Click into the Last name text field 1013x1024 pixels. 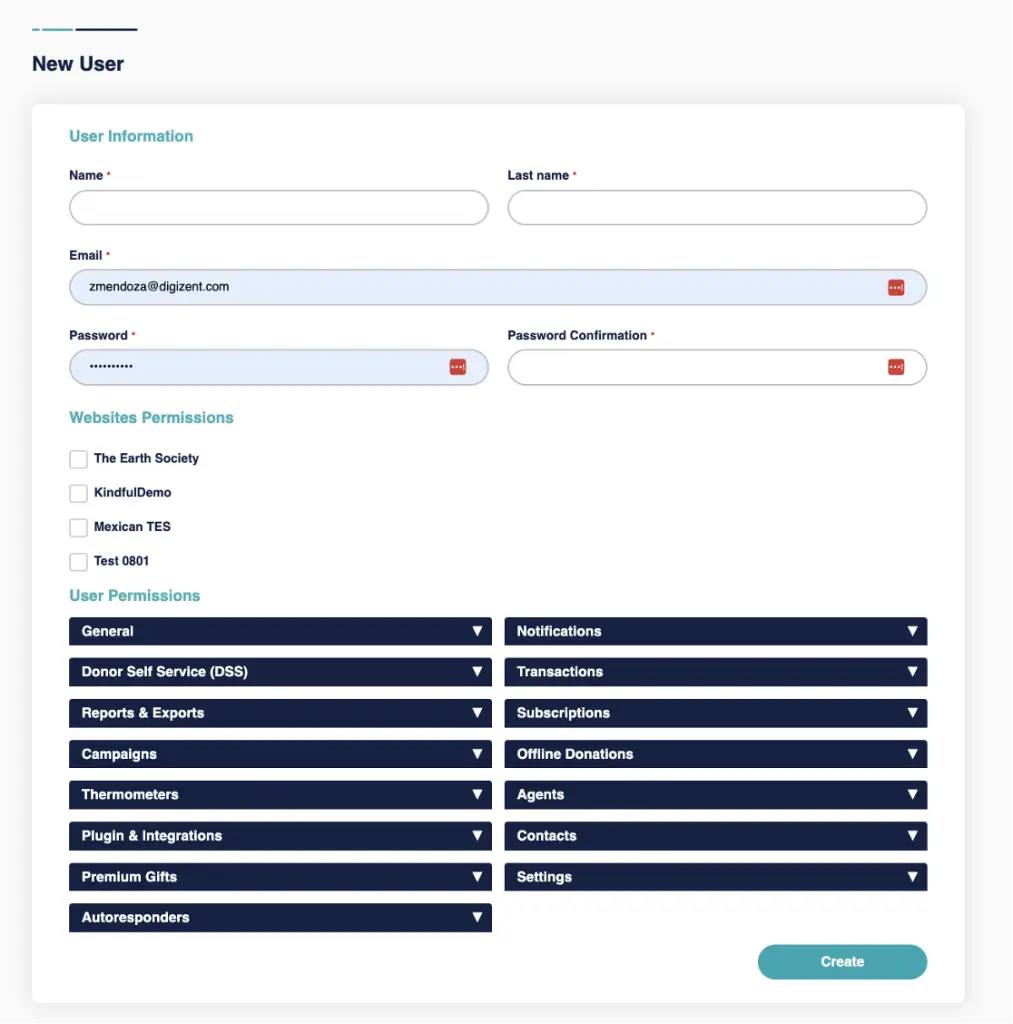pos(716,208)
